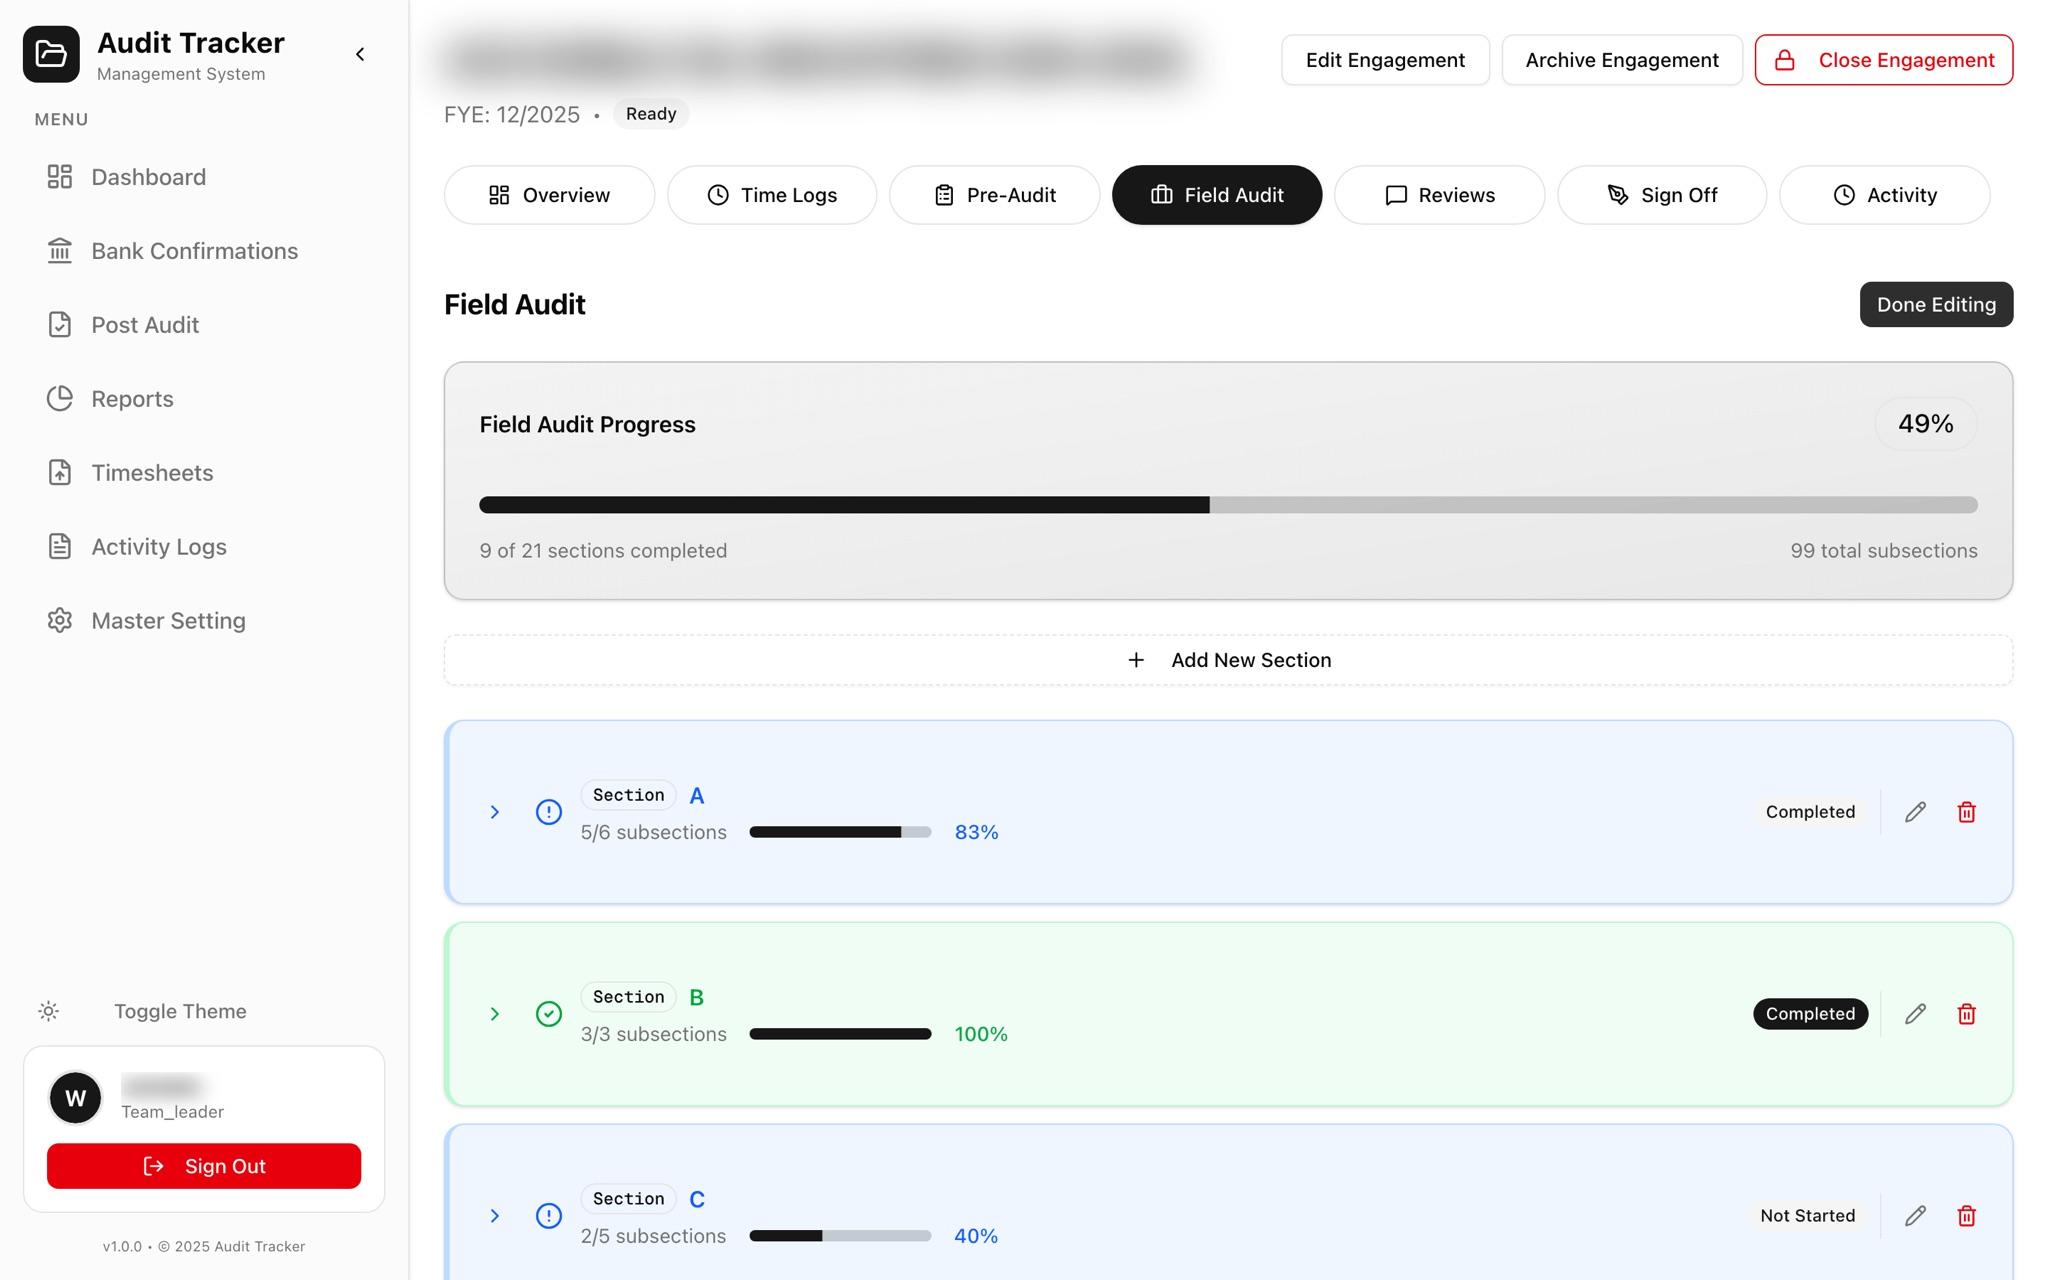Open Timesheets in the sidebar
2048x1280 pixels.
coord(204,473)
